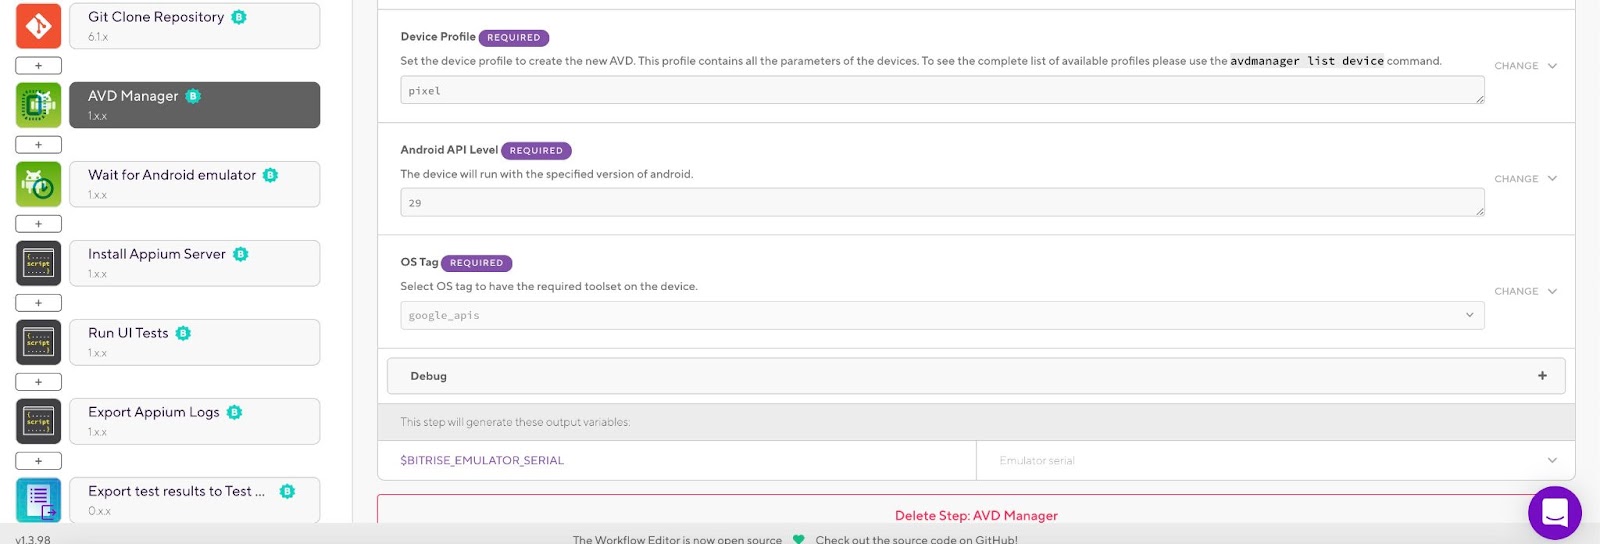Add step below Export Appium Logs
Image resolution: width=1600 pixels, height=544 pixels.
point(38,461)
